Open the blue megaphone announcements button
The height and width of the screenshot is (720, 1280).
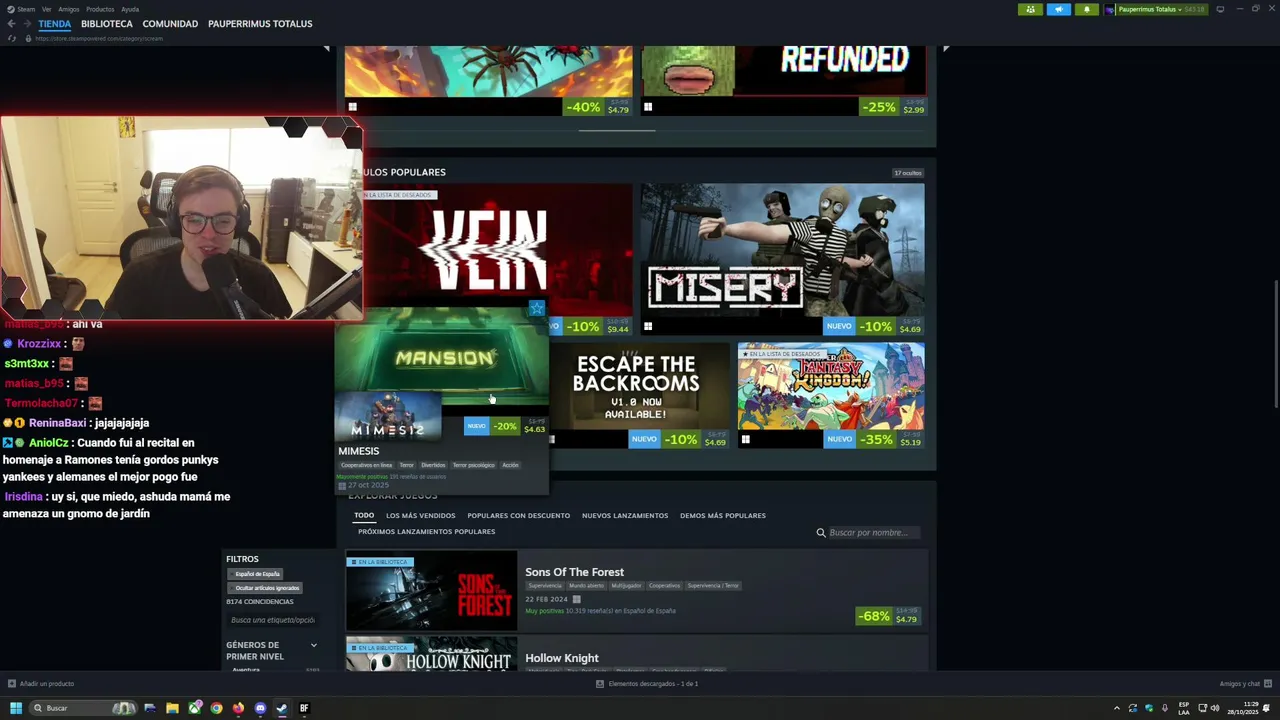[x=1058, y=9]
